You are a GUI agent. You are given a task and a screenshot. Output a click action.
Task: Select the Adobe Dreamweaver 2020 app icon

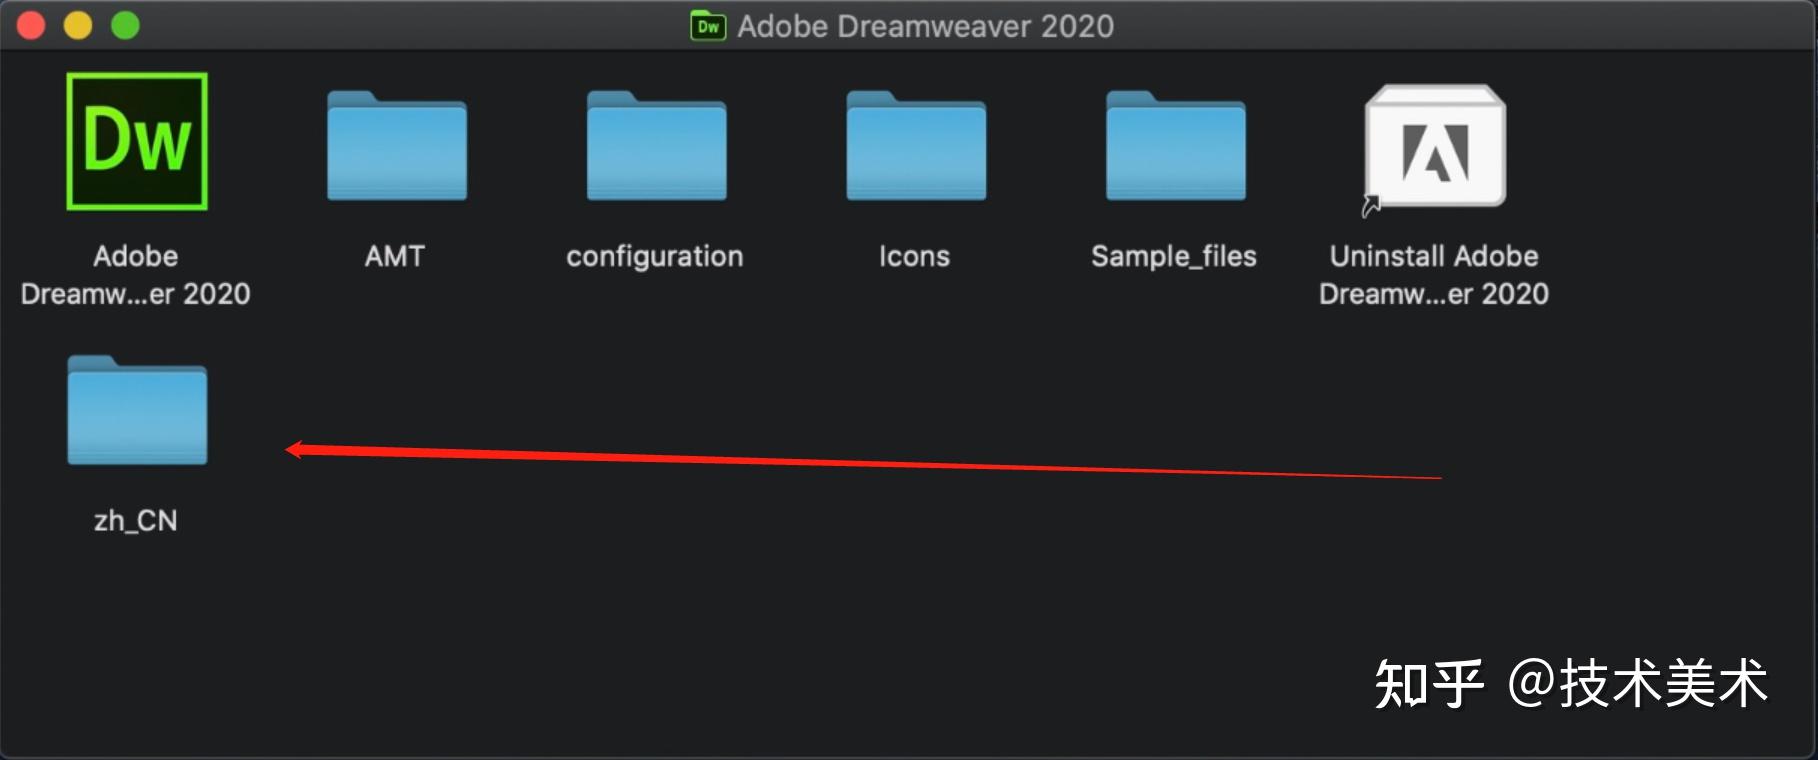point(137,141)
